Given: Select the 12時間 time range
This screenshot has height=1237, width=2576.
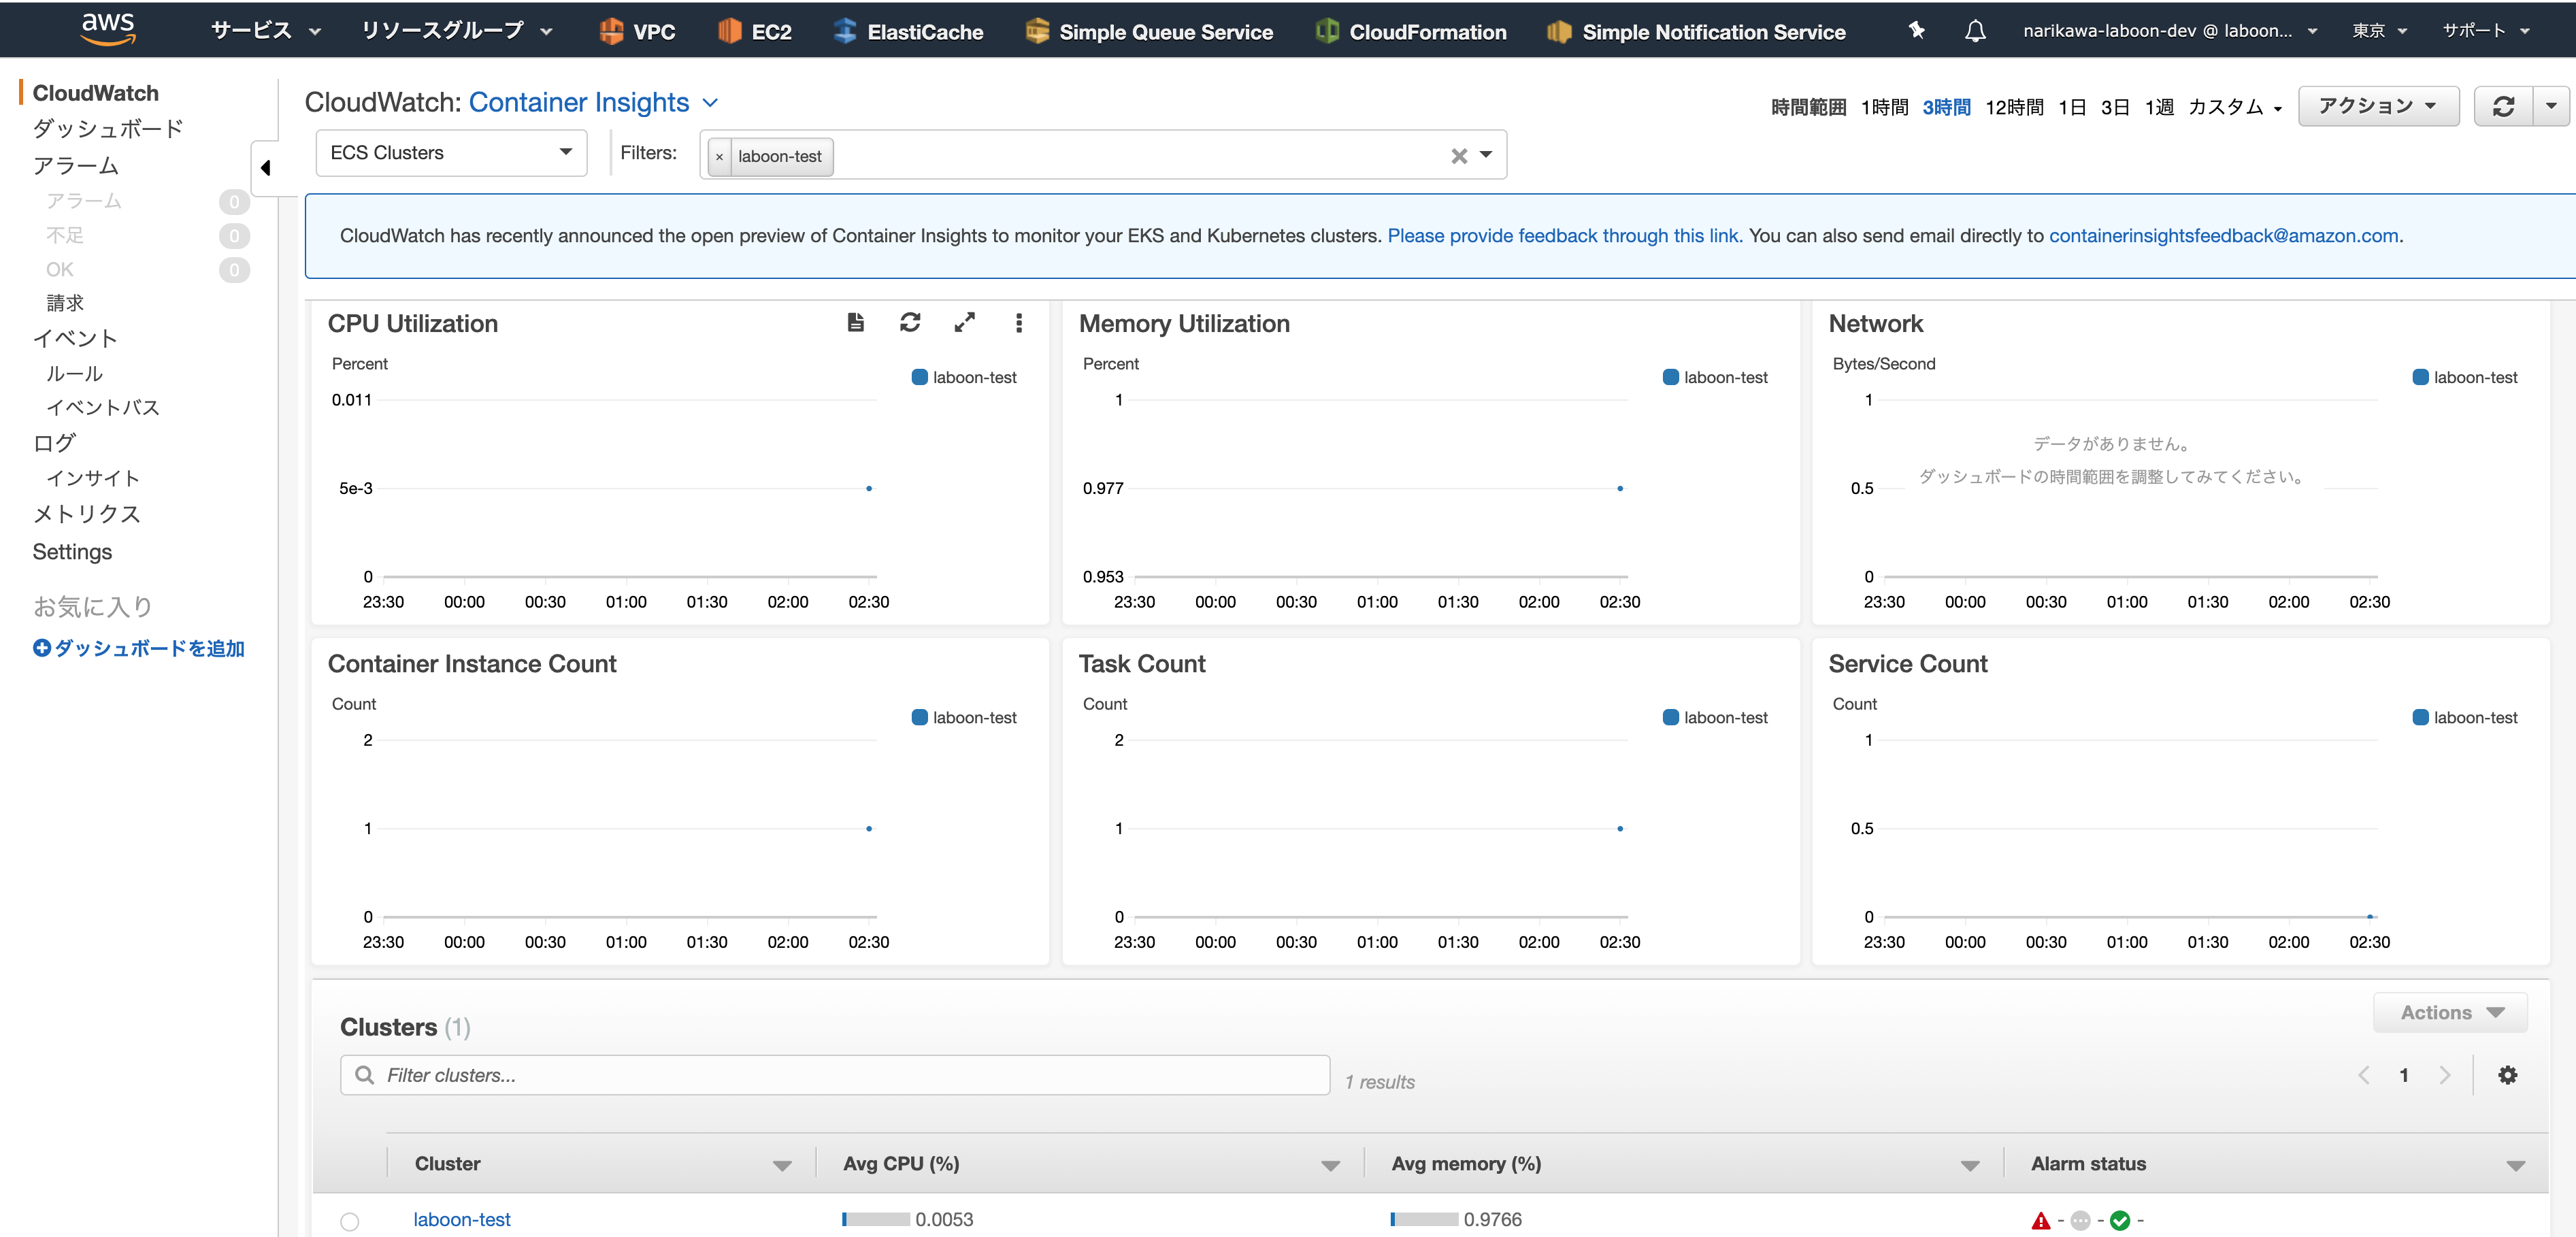Looking at the screenshot, I should [2013, 107].
